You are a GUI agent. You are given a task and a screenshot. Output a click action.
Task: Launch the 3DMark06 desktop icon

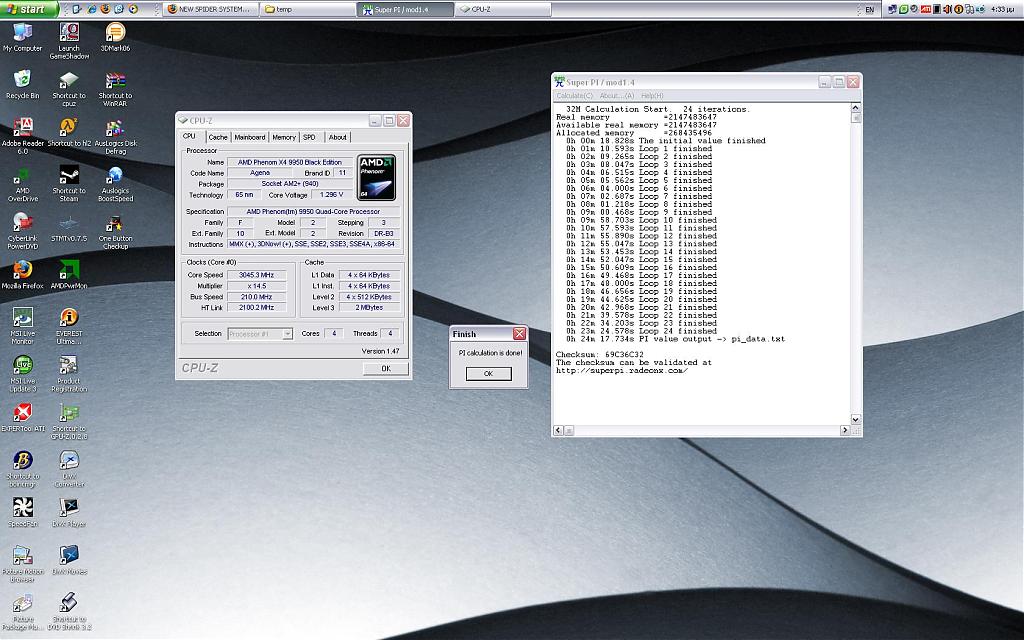[116, 37]
